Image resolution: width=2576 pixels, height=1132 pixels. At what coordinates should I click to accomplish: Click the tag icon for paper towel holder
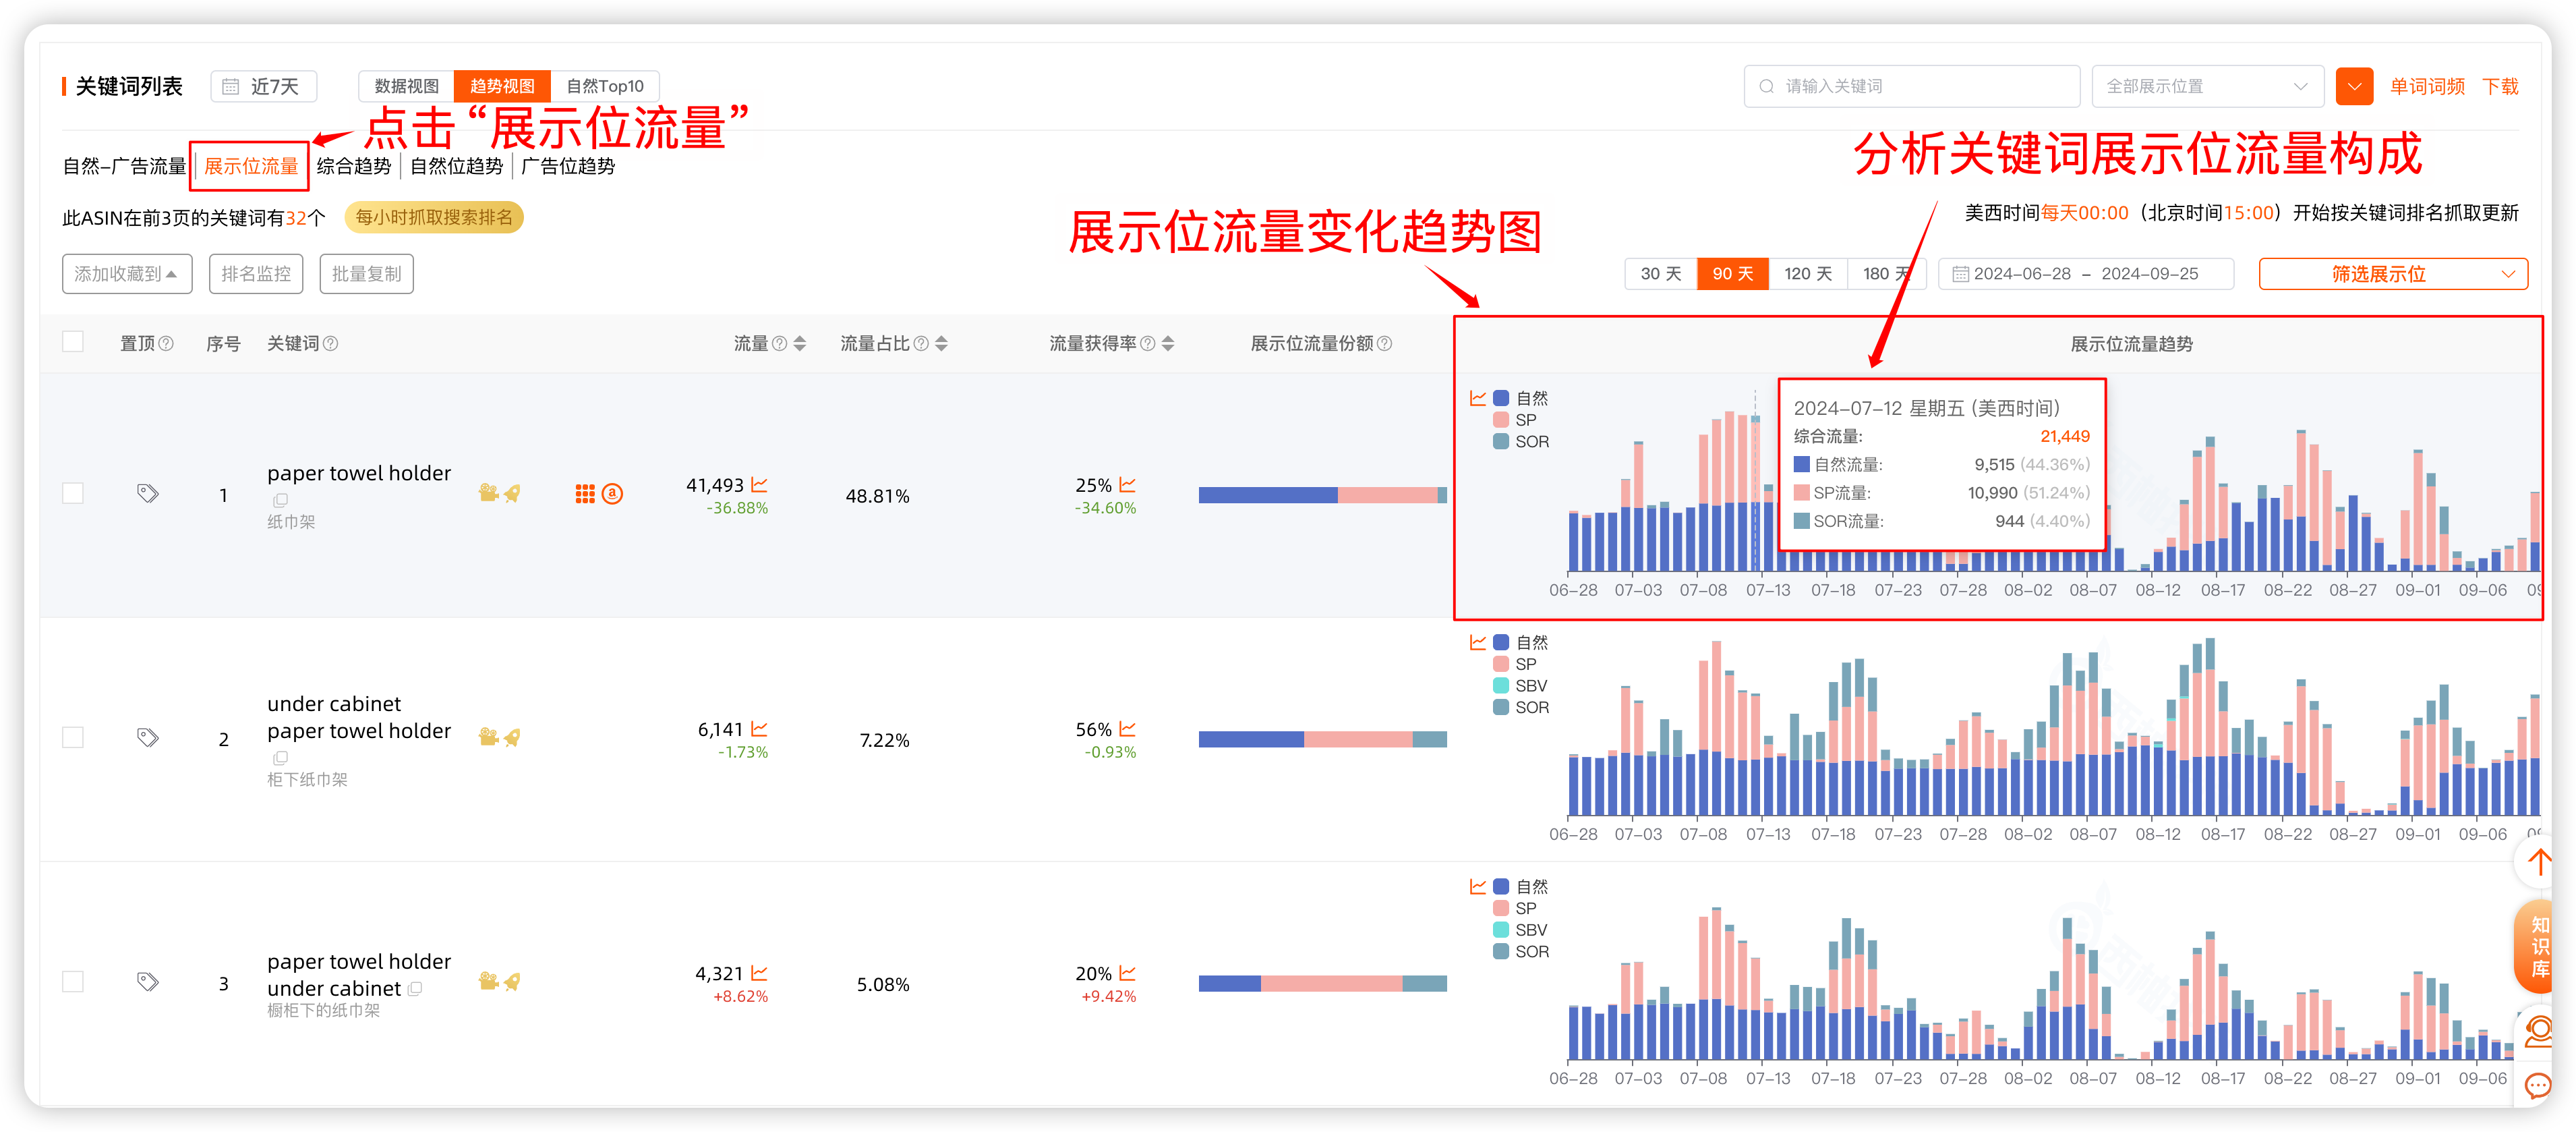point(148,493)
